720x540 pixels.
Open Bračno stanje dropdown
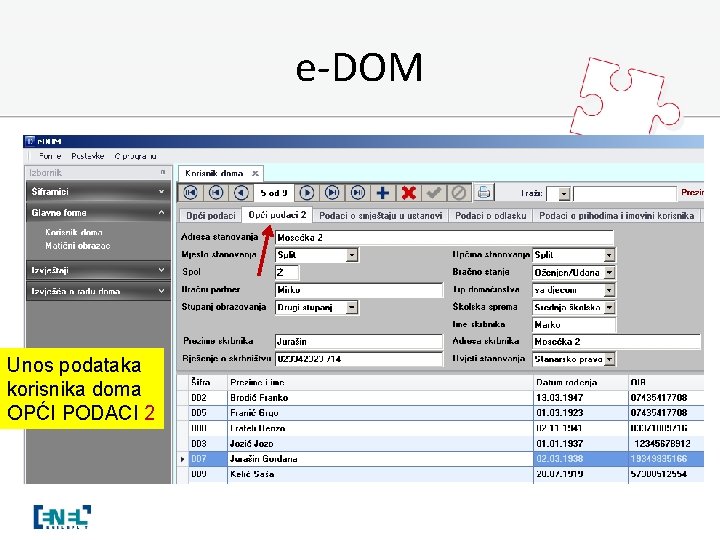(x=609, y=272)
